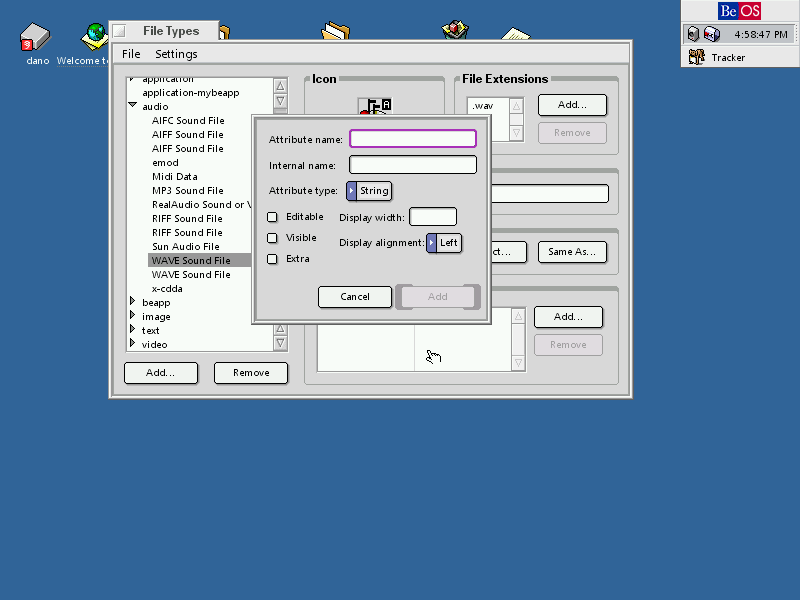Expand the video group
The height and width of the screenshot is (600, 800).
(x=133, y=343)
